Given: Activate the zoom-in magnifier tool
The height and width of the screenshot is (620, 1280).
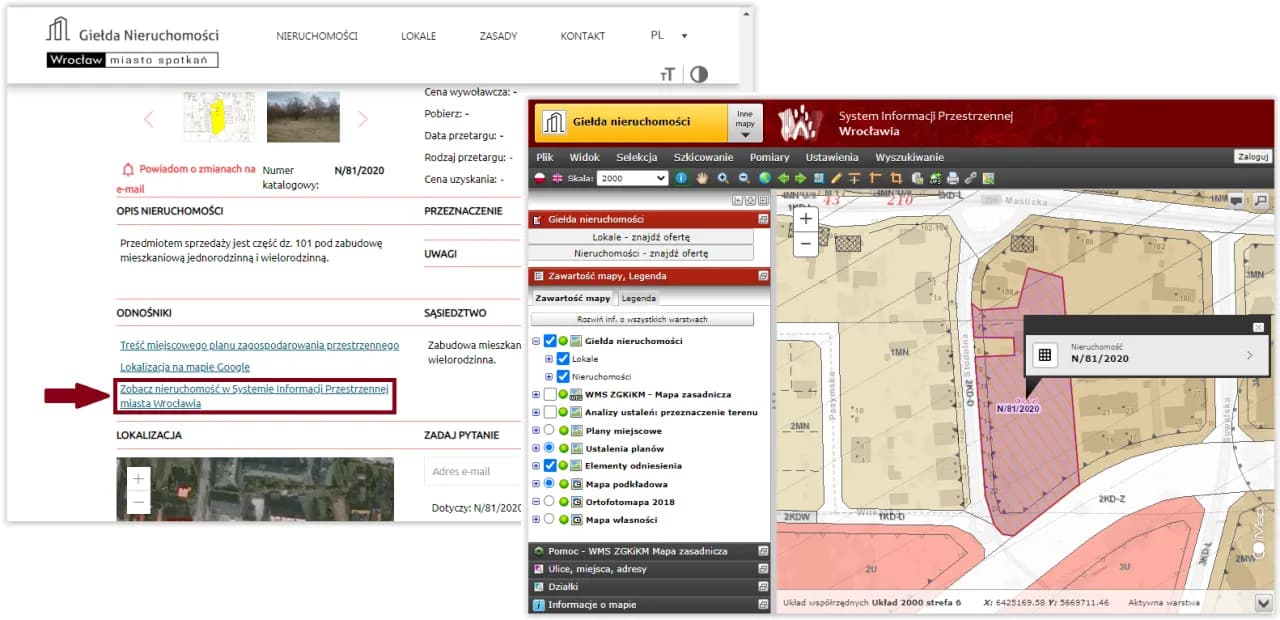Looking at the screenshot, I should 722,178.
